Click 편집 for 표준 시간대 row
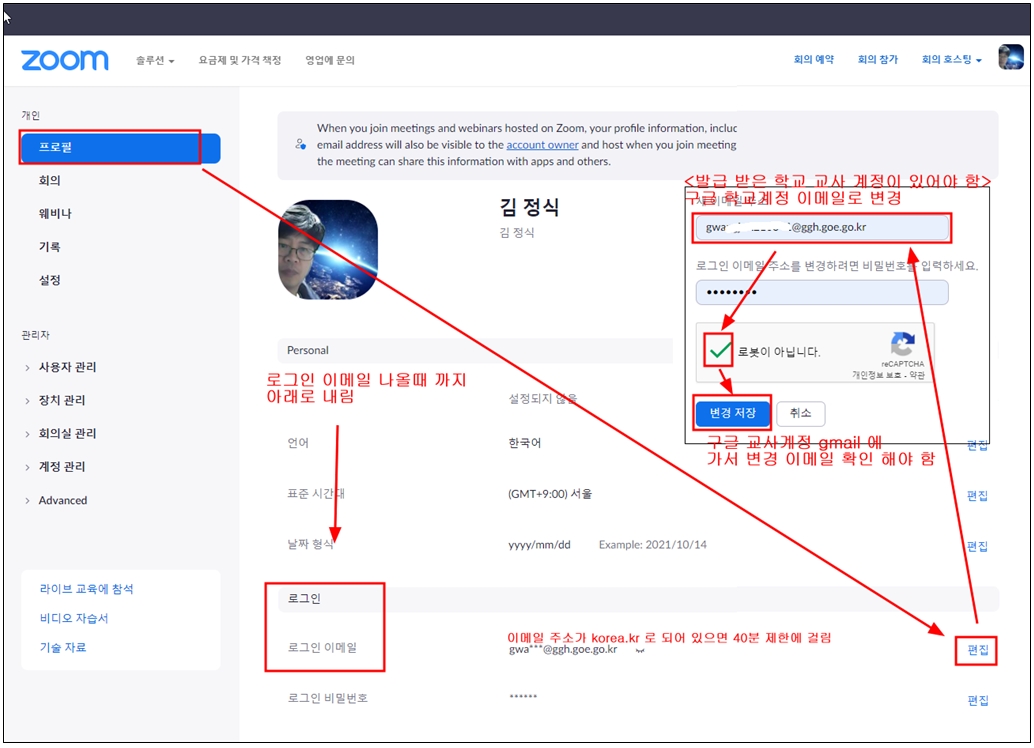 click(x=977, y=495)
